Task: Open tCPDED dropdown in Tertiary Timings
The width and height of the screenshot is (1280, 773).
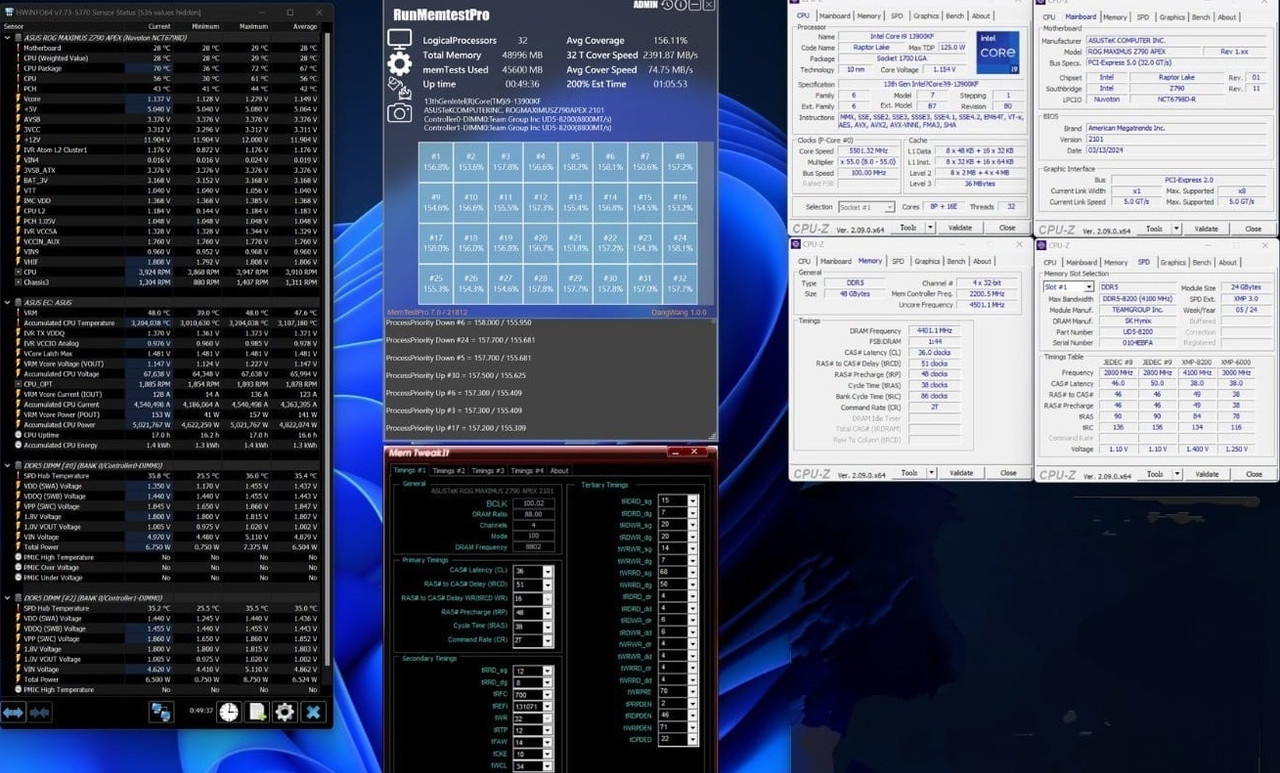Action: pyautogui.click(x=692, y=739)
